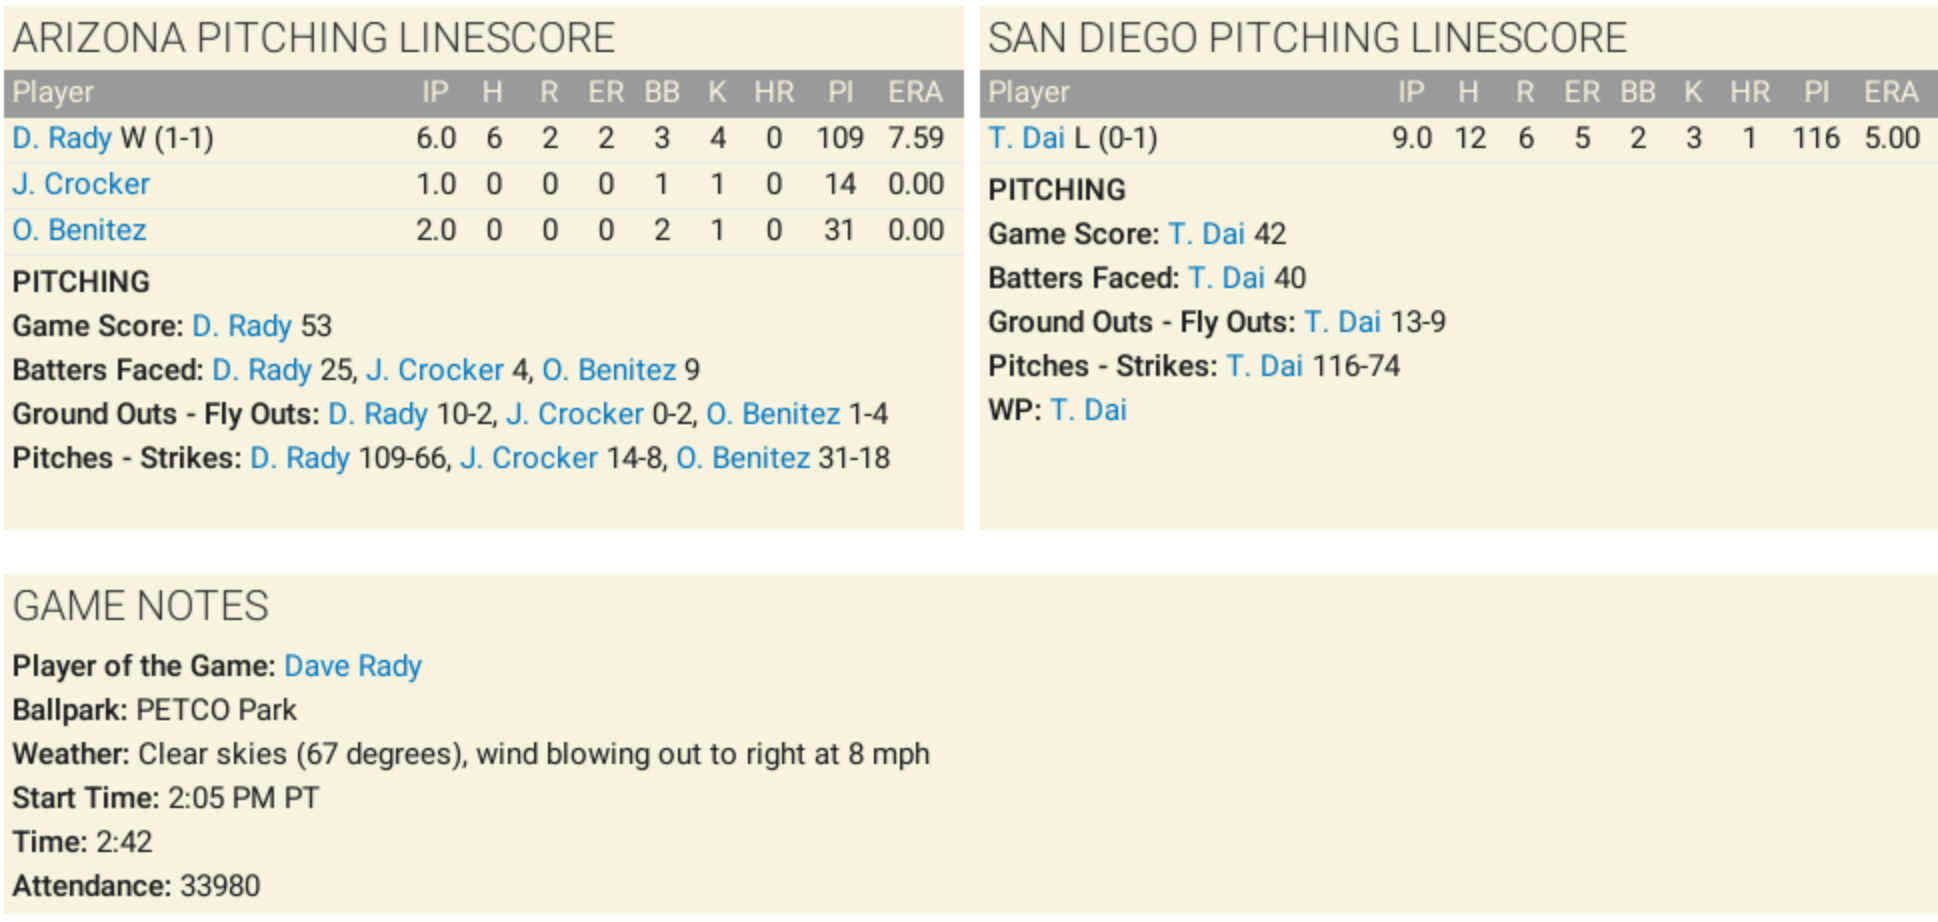The width and height of the screenshot is (1938, 922).
Task: Click D. Rady link beside Arizona Game Score
Action: [241, 326]
